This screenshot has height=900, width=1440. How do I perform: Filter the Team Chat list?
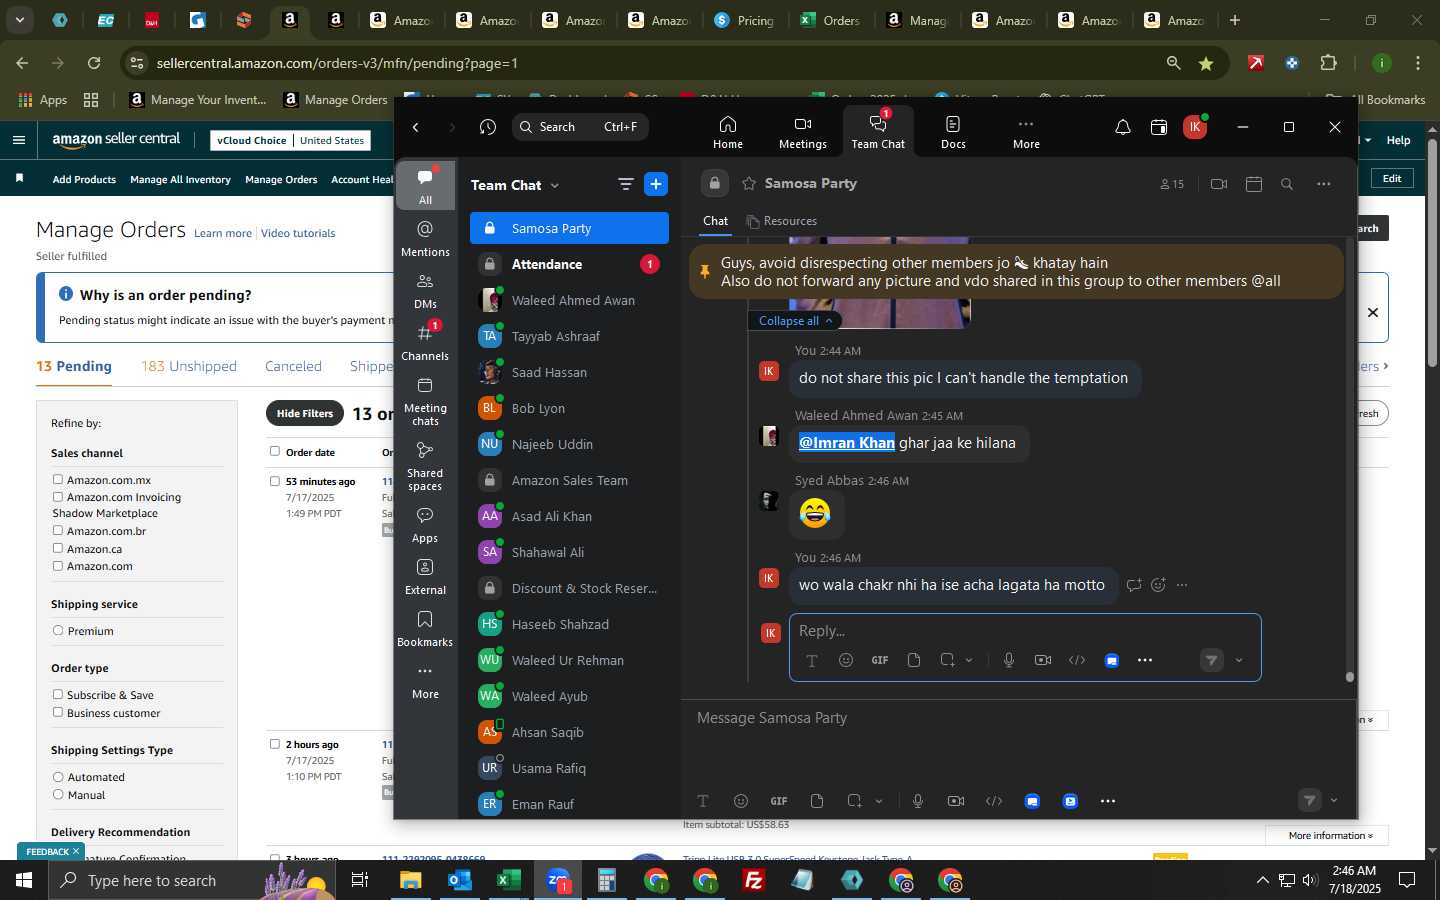(x=626, y=184)
